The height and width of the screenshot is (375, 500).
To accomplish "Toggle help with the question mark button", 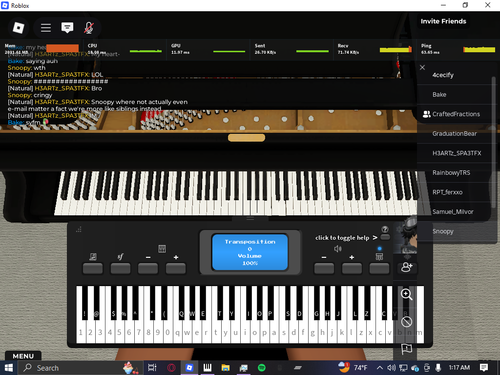I will (385, 237).
